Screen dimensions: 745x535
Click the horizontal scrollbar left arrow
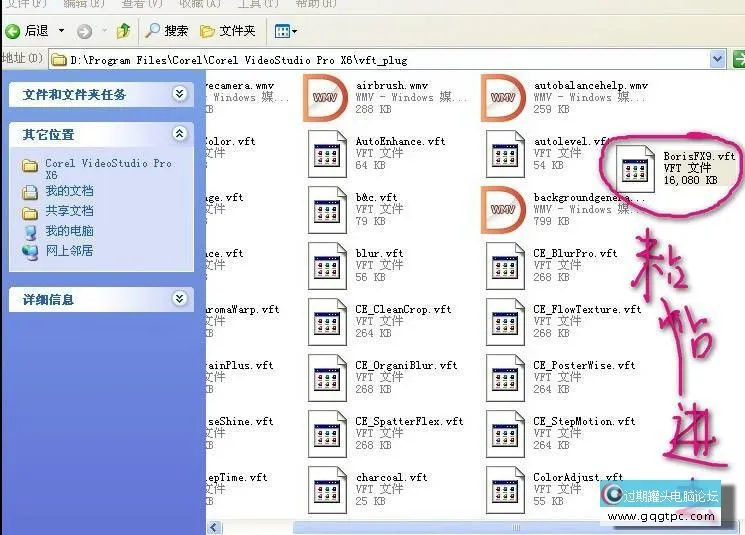point(213,527)
